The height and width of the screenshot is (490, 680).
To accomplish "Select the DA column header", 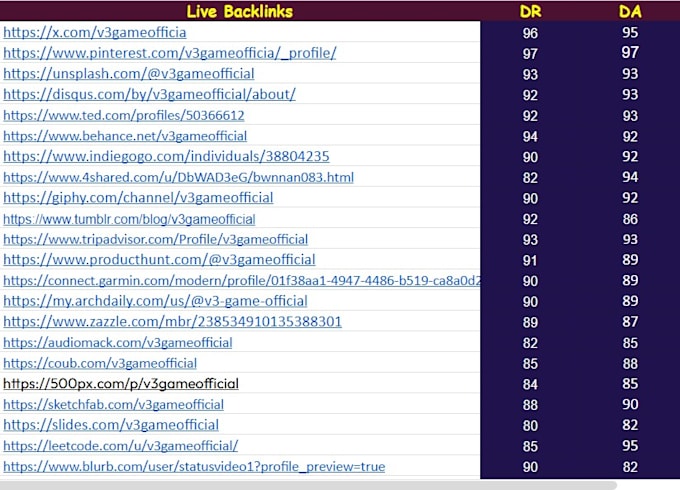I will pos(630,12).
